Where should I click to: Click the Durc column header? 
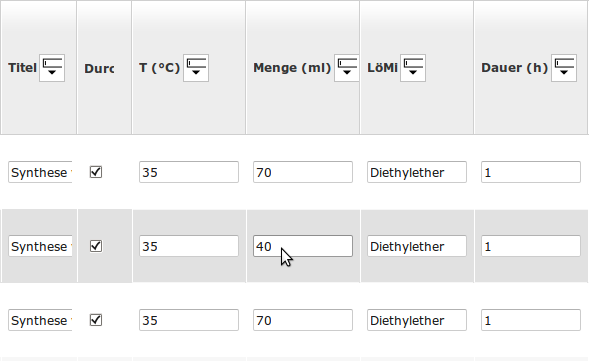pyautogui.click(x=99, y=68)
